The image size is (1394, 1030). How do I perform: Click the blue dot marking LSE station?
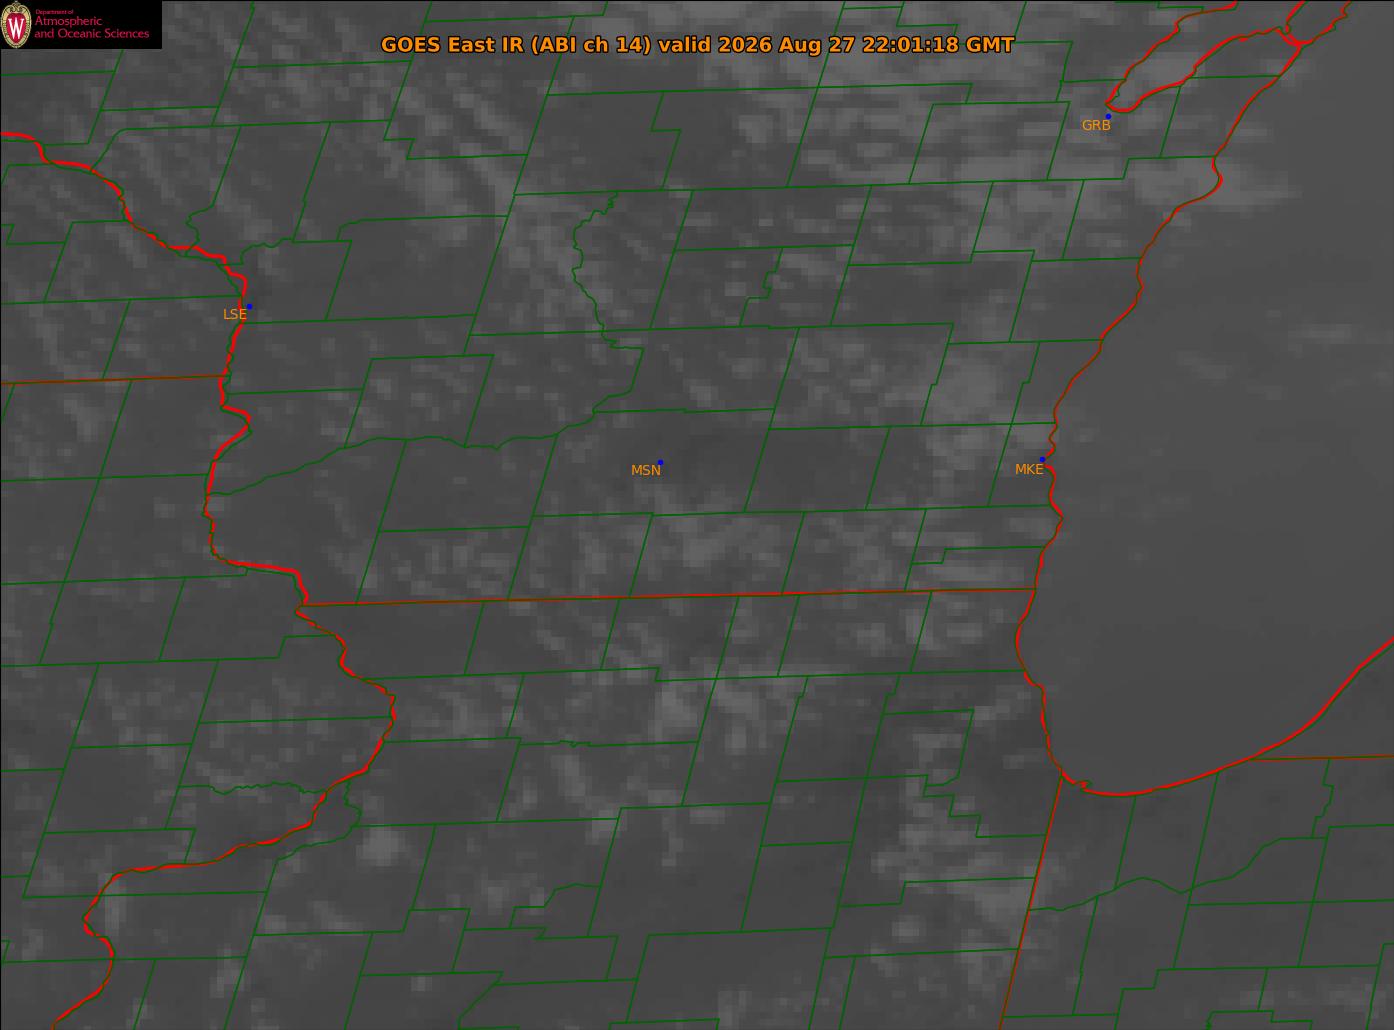[249, 306]
